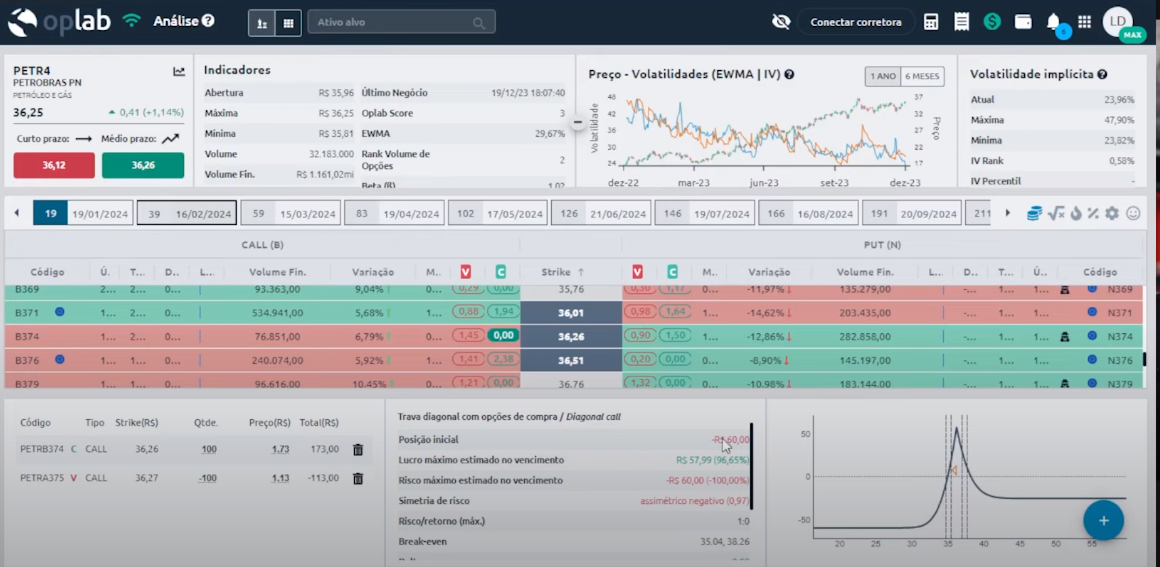Image resolution: width=1160 pixels, height=567 pixels.
Task: Click the flame icon above options table
Action: pos(1076,213)
